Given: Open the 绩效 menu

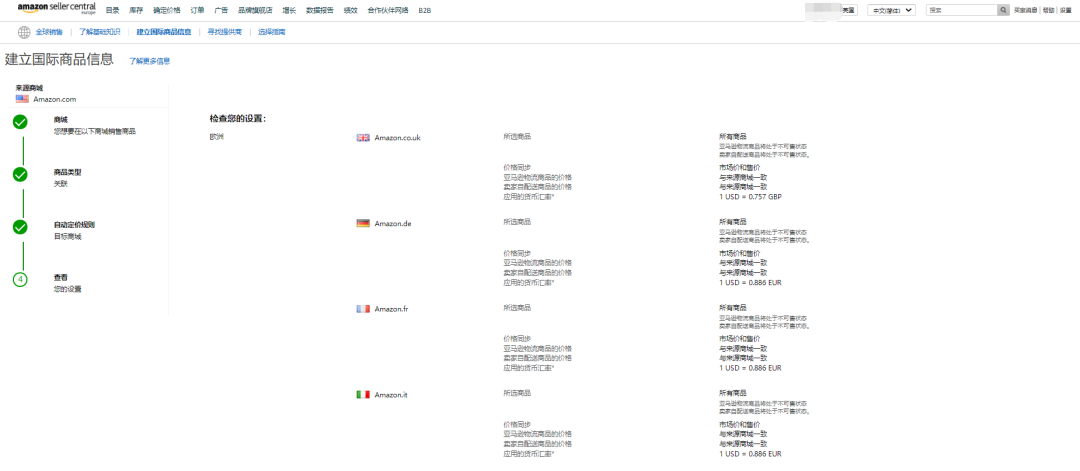Looking at the screenshot, I should [x=351, y=10].
